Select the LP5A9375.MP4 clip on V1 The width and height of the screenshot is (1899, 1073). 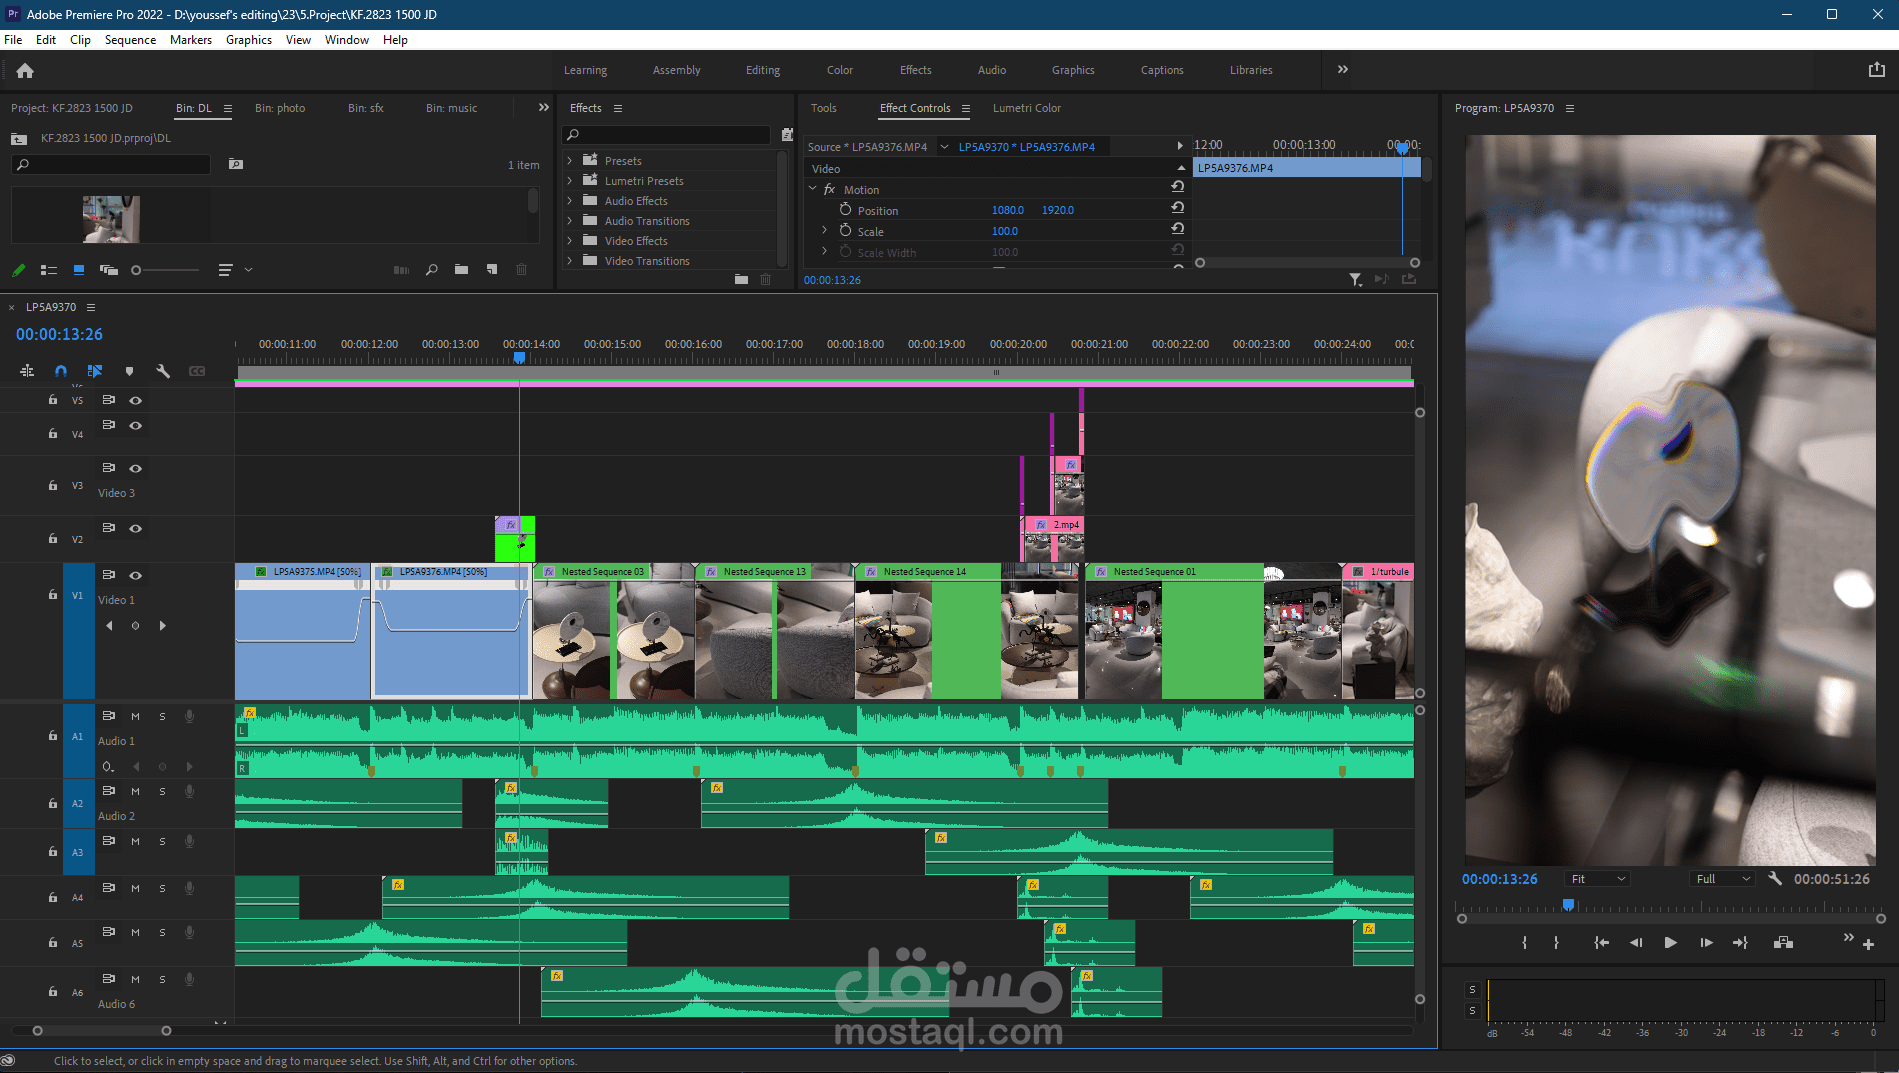click(302, 630)
